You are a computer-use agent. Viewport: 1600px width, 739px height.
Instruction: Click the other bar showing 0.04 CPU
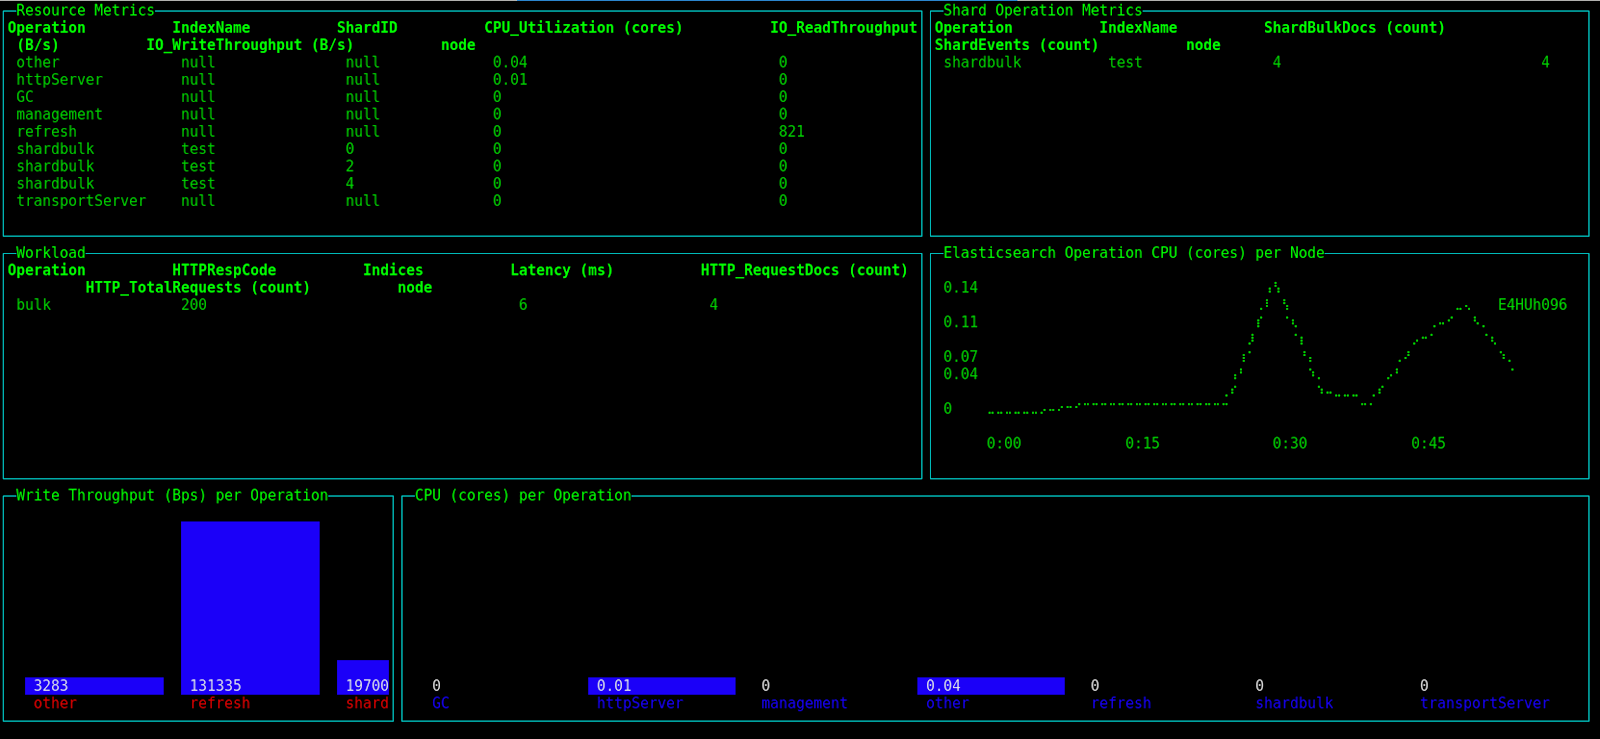(991, 686)
